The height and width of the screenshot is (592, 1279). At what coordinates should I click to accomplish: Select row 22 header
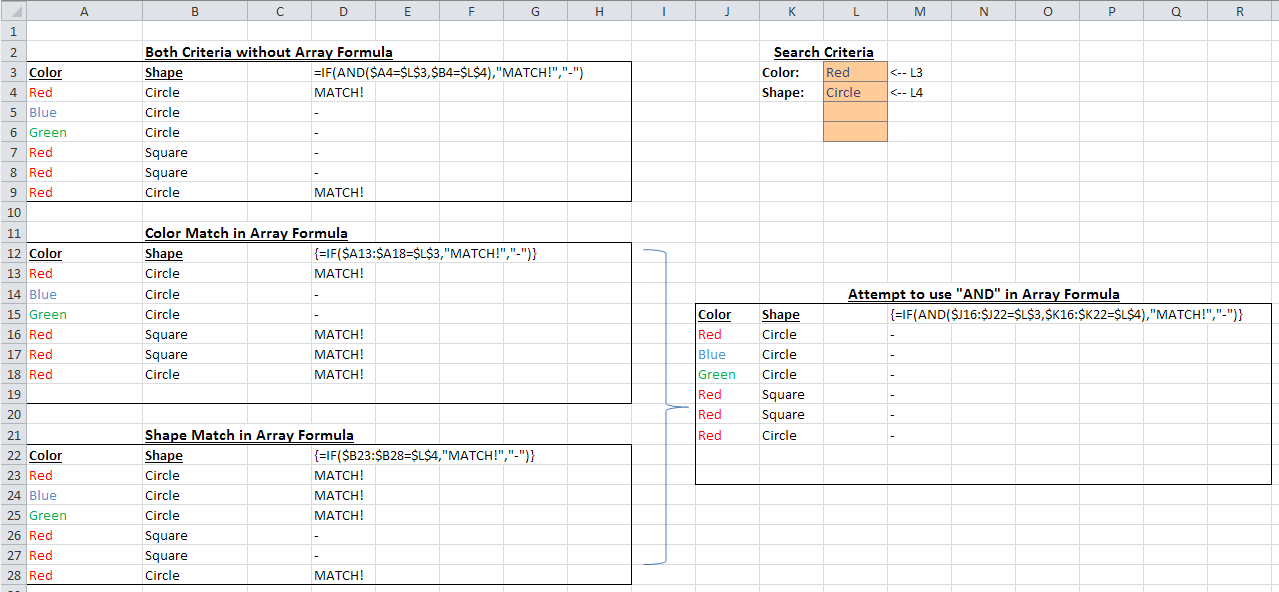point(13,455)
